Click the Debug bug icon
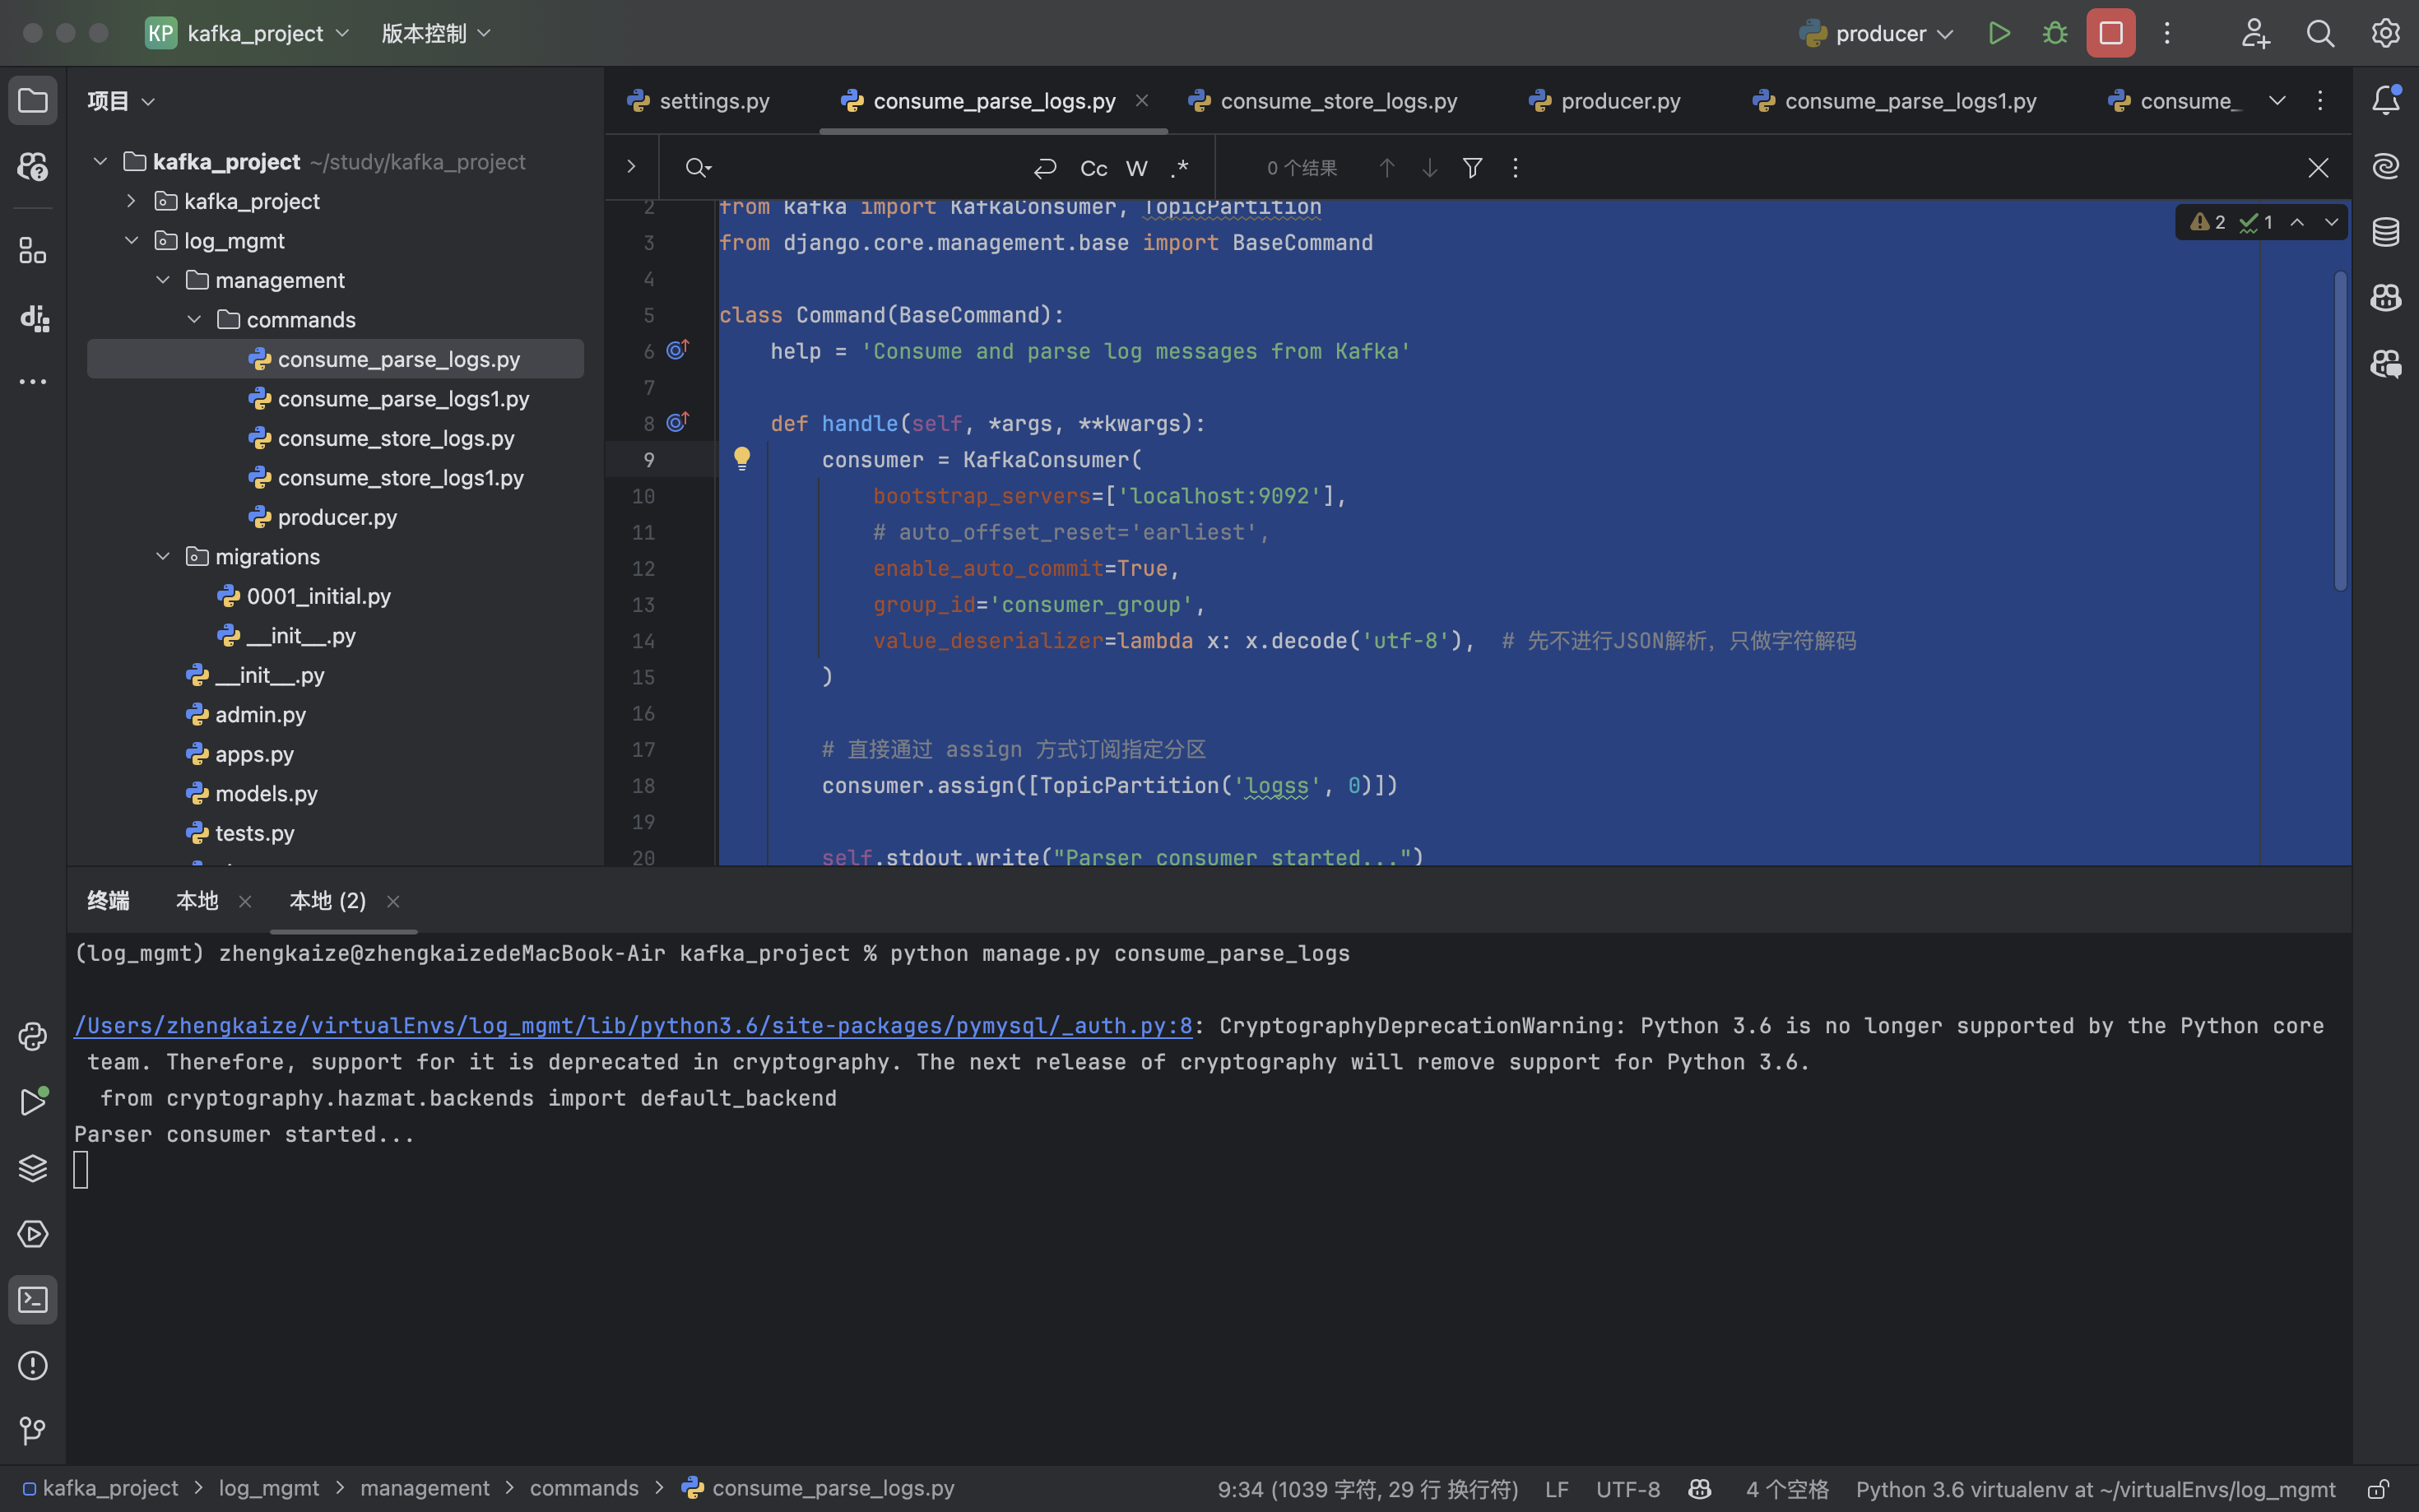This screenshot has width=2419, height=1512. [2055, 33]
